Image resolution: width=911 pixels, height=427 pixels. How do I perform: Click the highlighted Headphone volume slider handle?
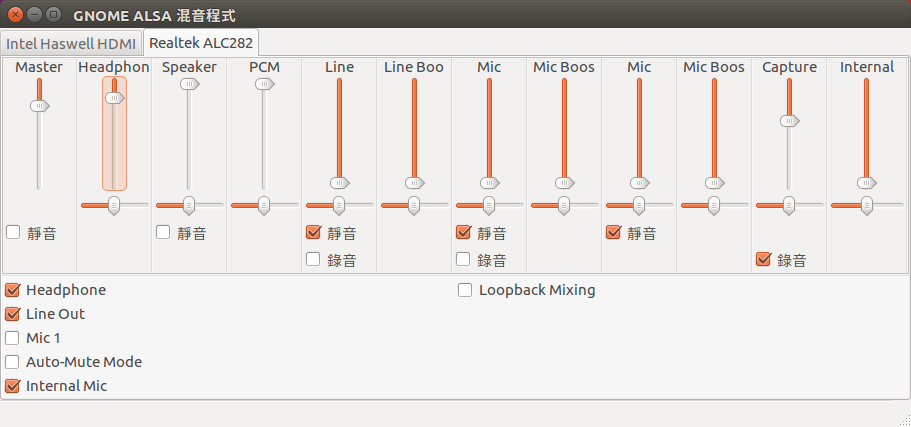pyautogui.click(x=114, y=98)
